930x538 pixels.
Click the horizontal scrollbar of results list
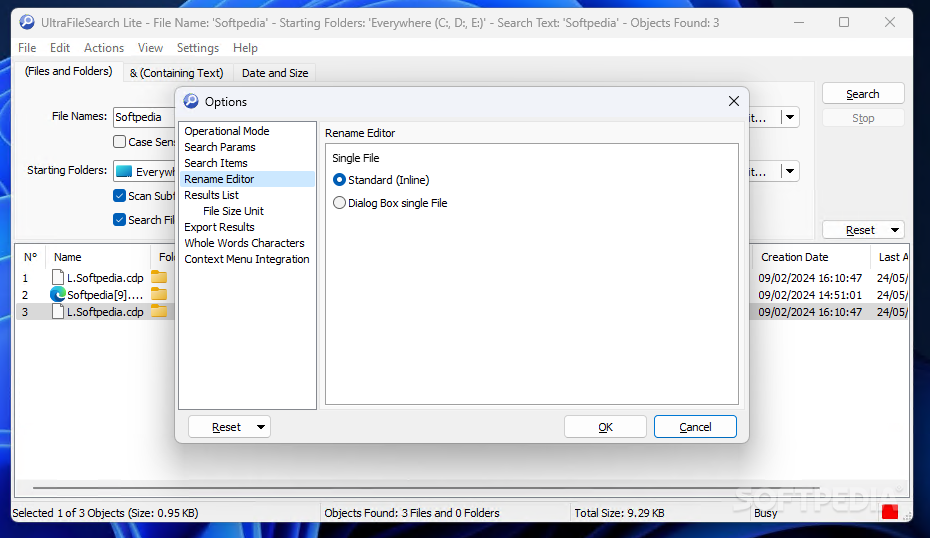(426, 488)
